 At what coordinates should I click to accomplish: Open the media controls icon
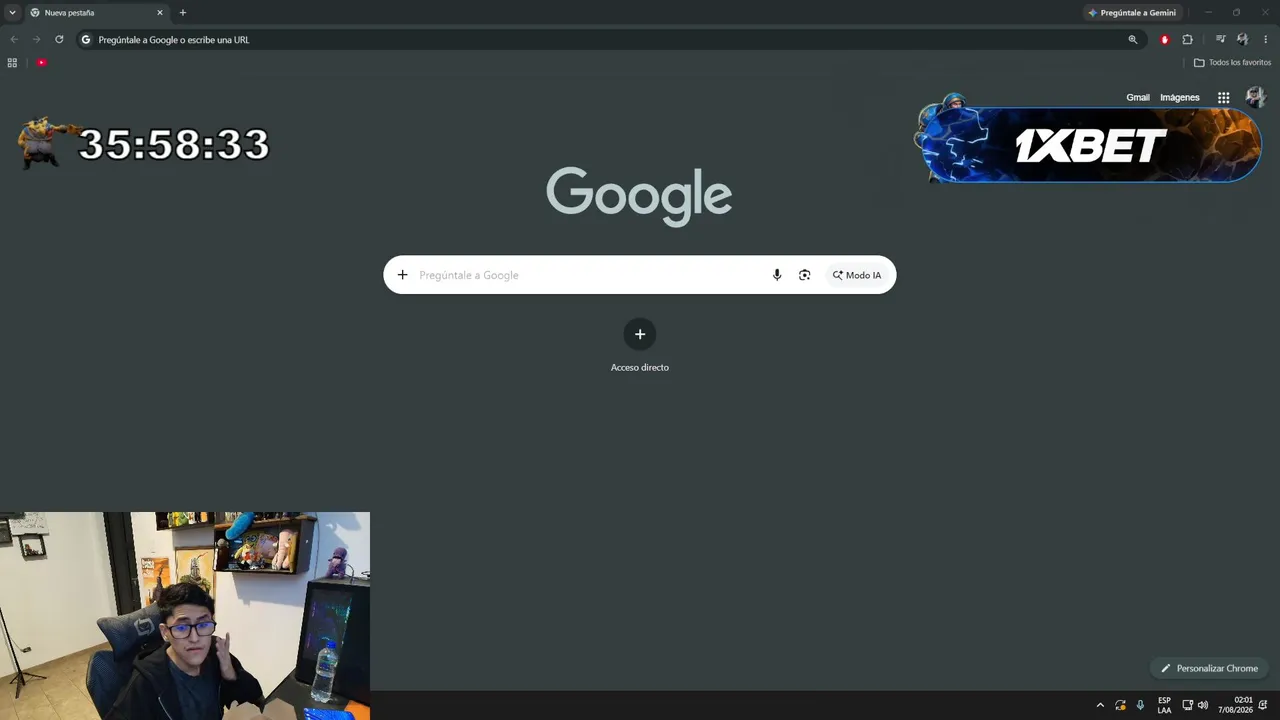point(1220,40)
